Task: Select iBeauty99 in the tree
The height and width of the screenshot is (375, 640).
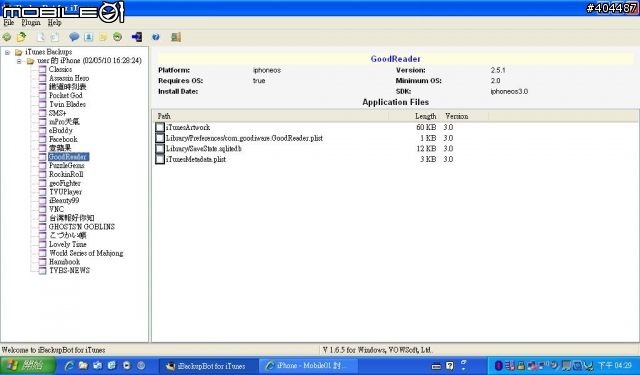Action: click(x=64, y=200)
